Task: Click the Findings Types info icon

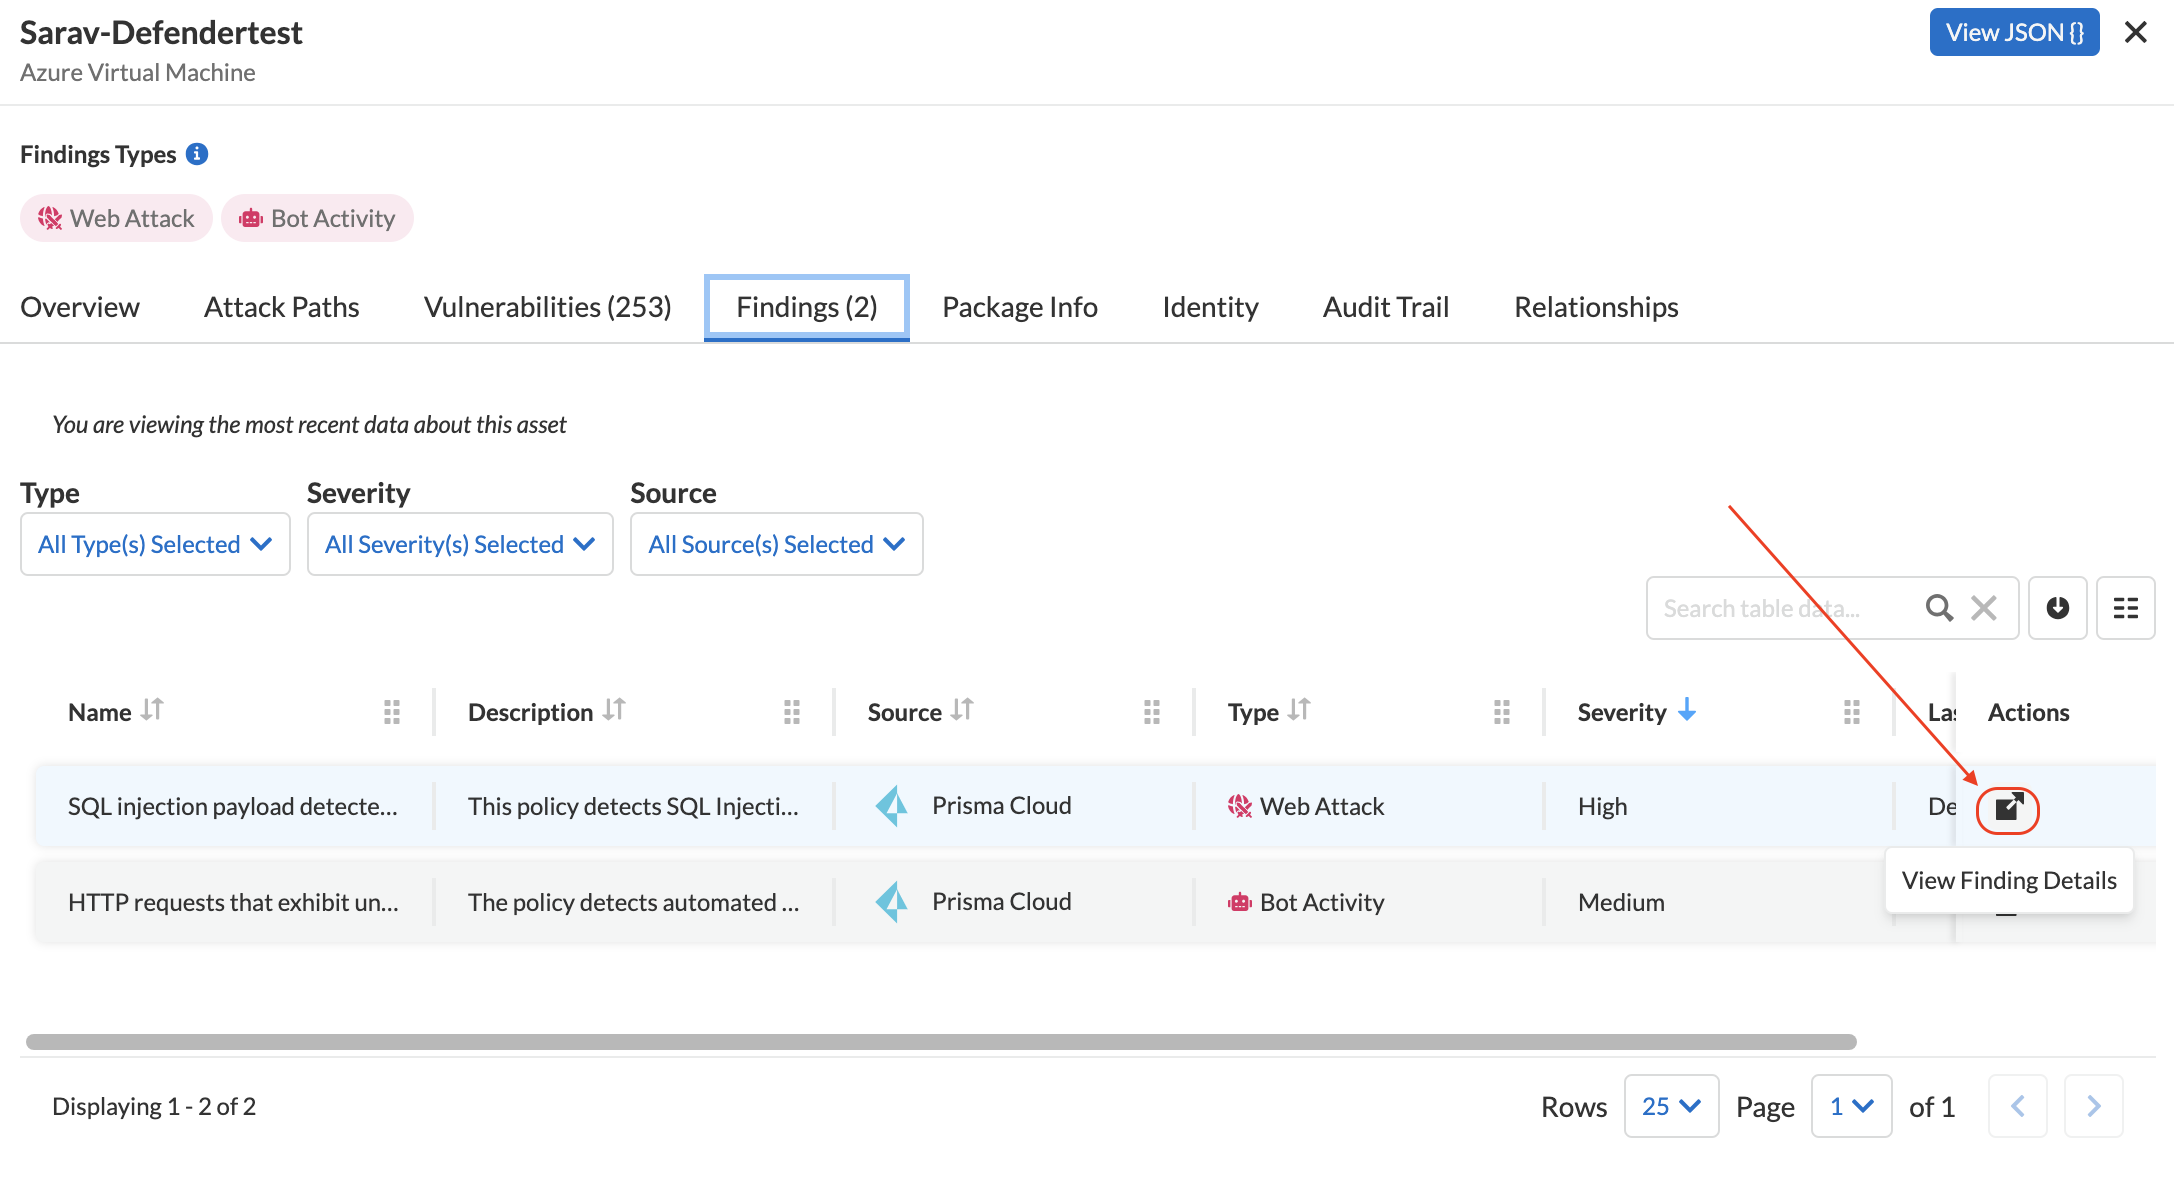Action: click(197, 154)
